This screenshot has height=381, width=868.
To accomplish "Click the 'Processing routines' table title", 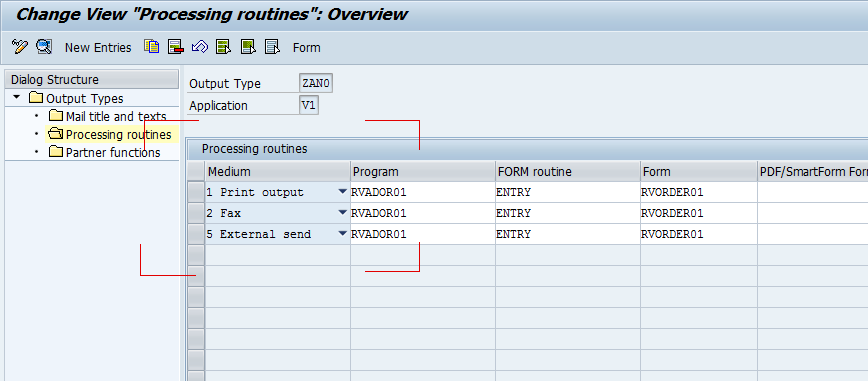I will point(255,149).
